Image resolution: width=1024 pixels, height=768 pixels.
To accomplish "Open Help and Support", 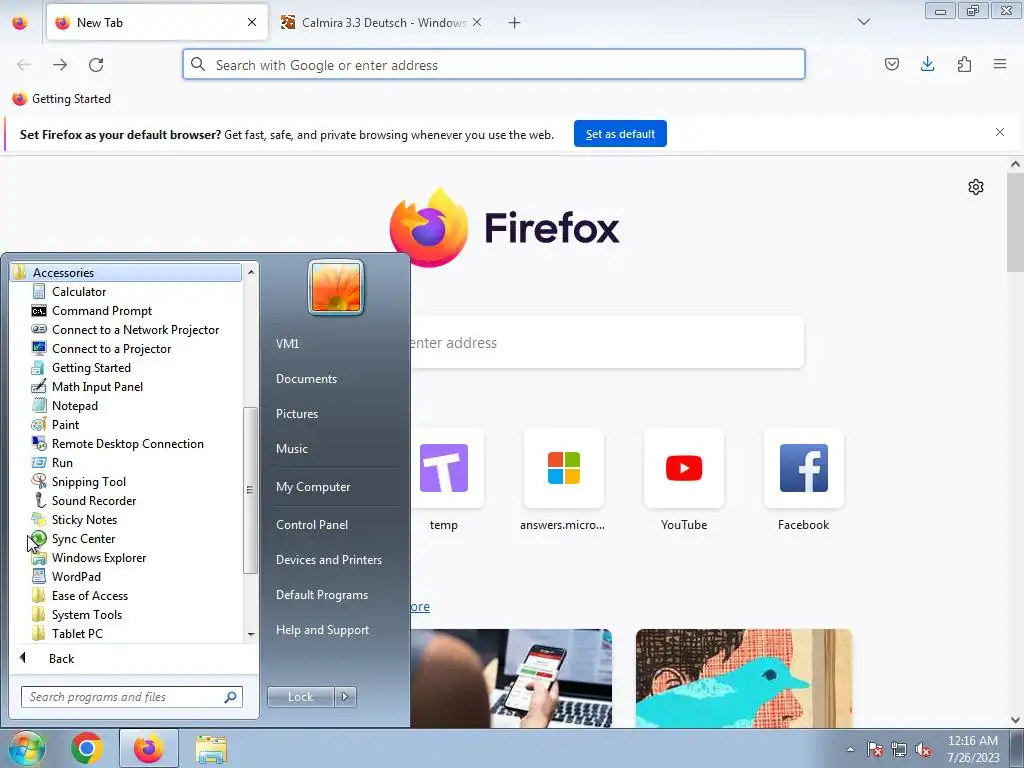I will point(322,630).
